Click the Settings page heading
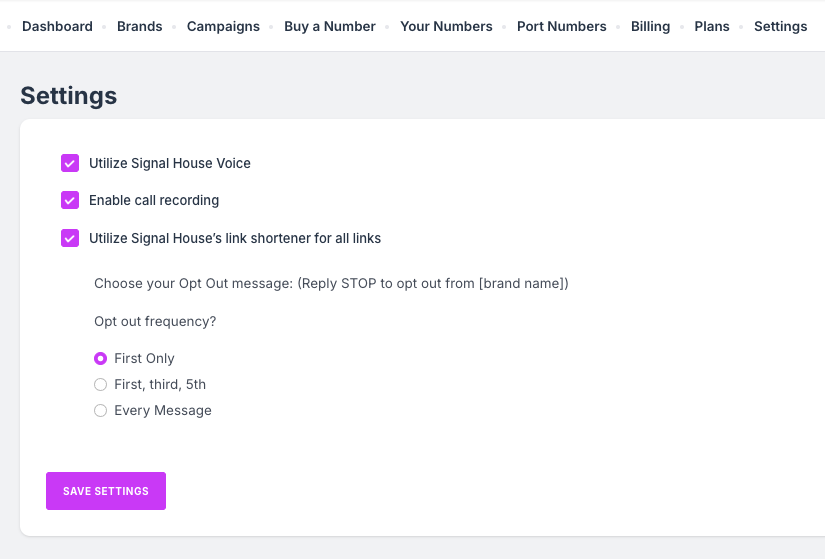The width and height of the screenshot is (825, 559). [x=69, y=96]
